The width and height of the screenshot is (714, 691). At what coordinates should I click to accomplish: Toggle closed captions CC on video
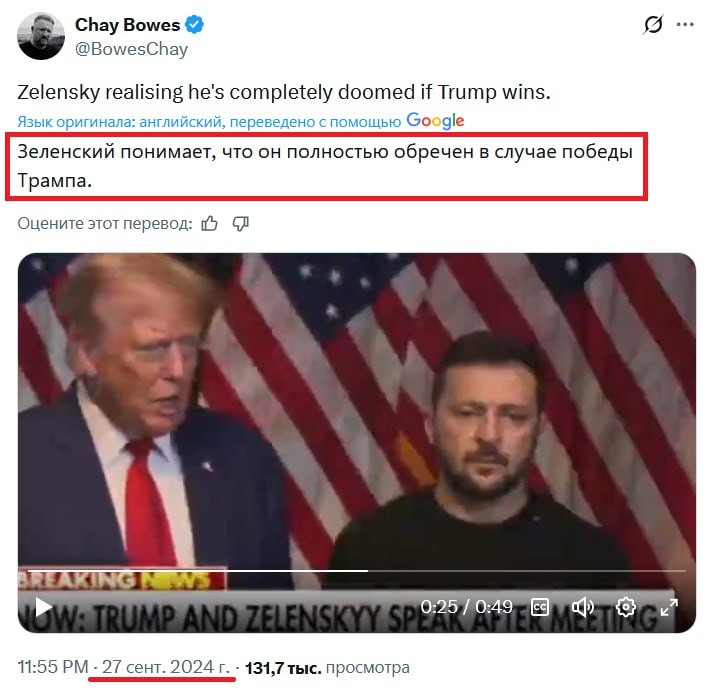click(540, 607)
